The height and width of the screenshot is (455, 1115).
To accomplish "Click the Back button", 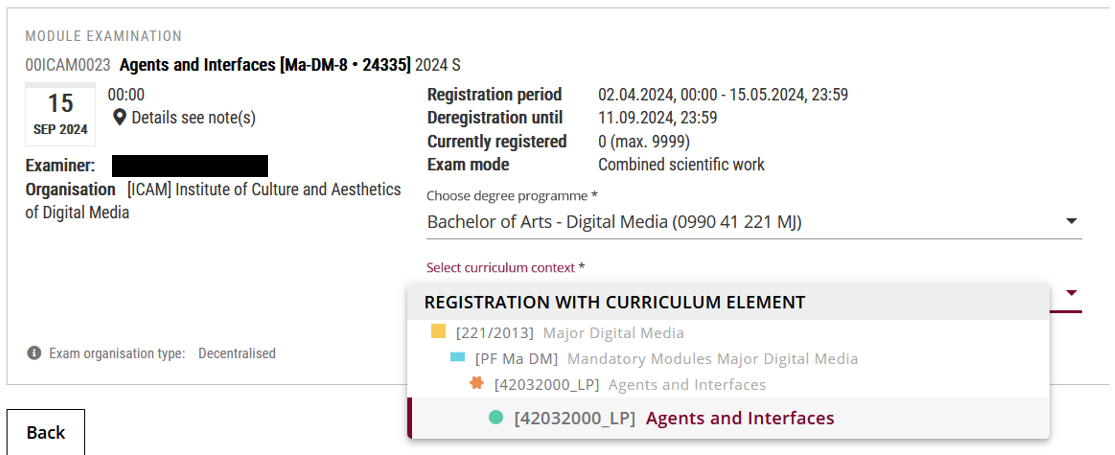I will click(46, 432).
